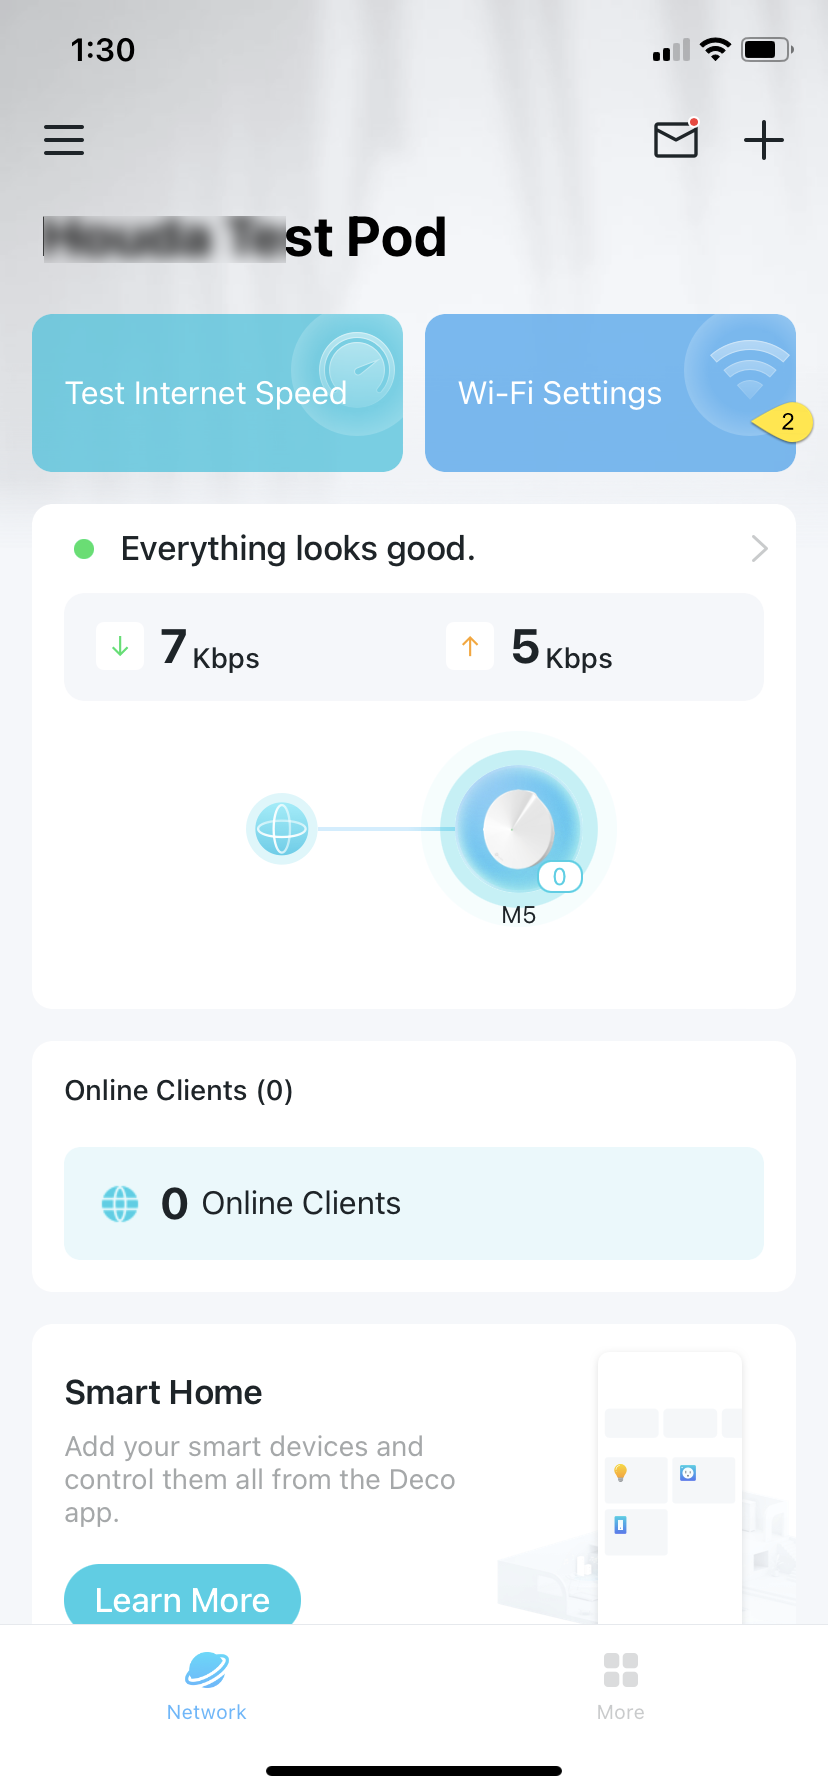Open the messages envelope icon
Image resolution: width=828 pixels, height=1792 pixels.
[676, 139]
